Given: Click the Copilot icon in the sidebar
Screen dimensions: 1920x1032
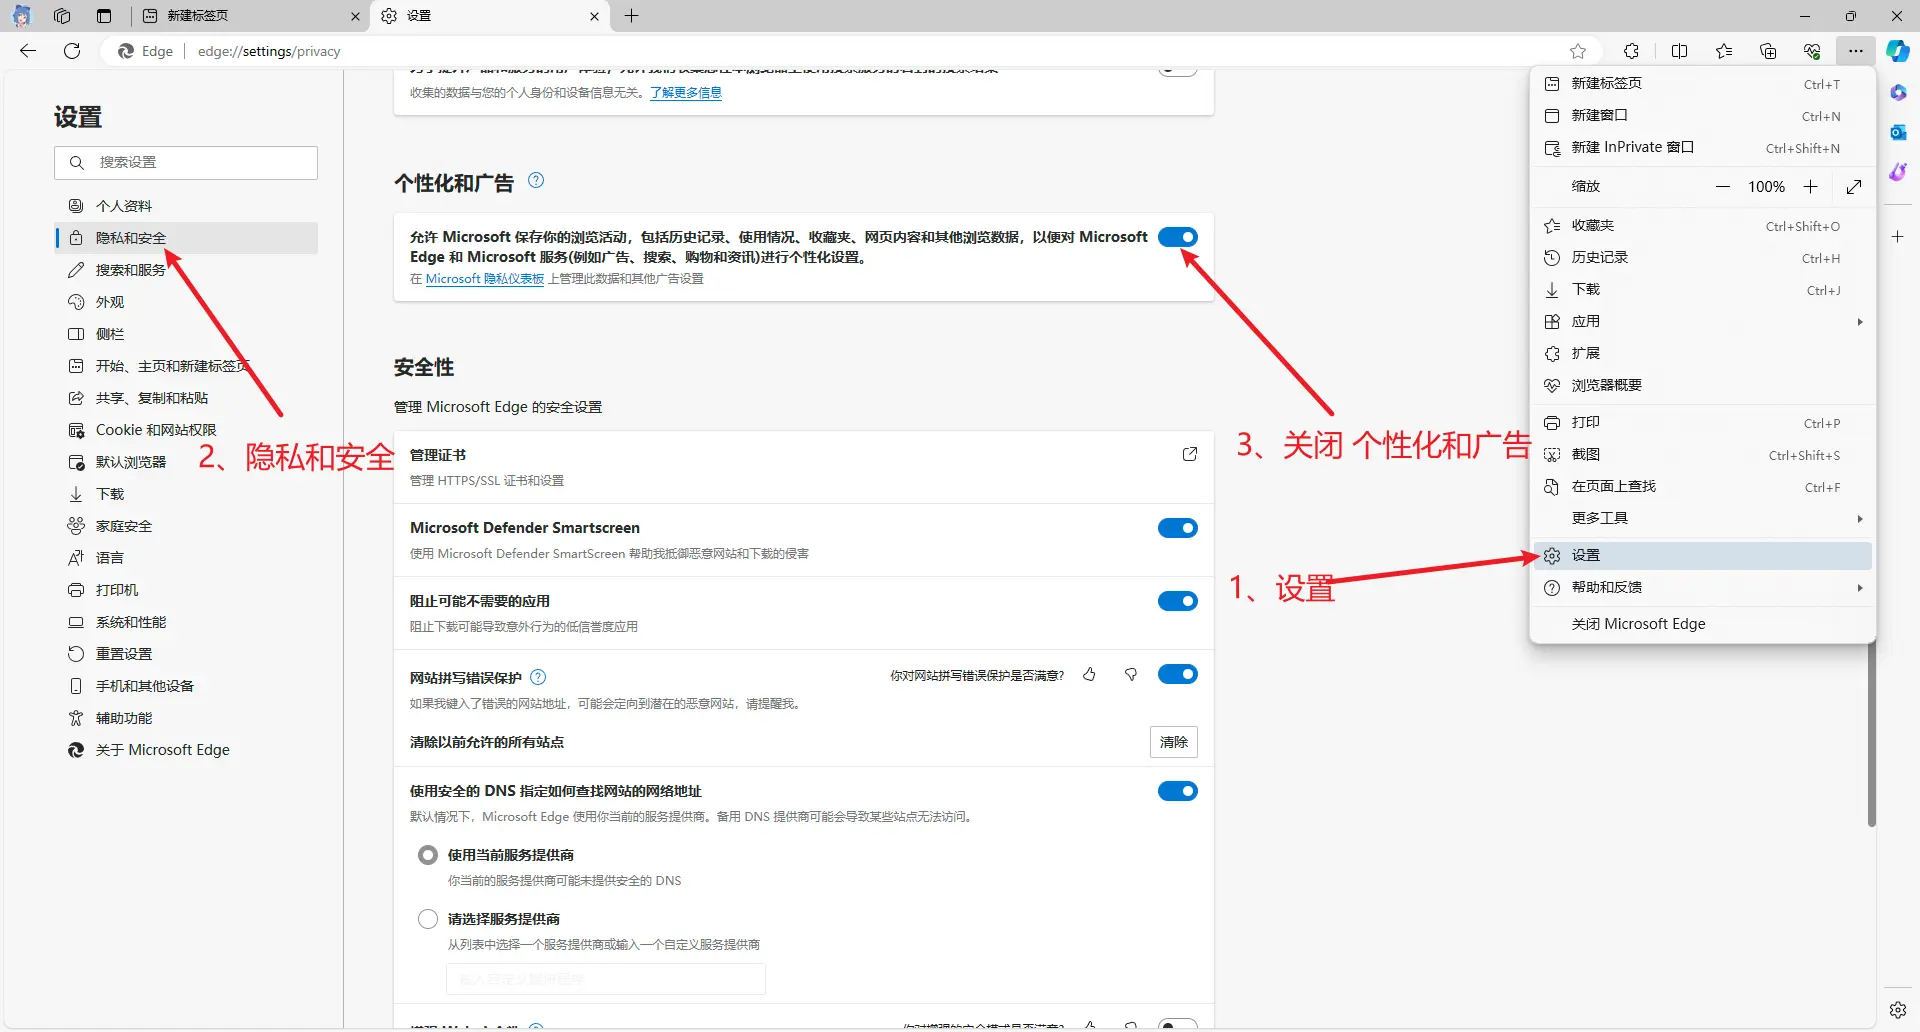Looking at the screenshot, I should (1897, 51).
